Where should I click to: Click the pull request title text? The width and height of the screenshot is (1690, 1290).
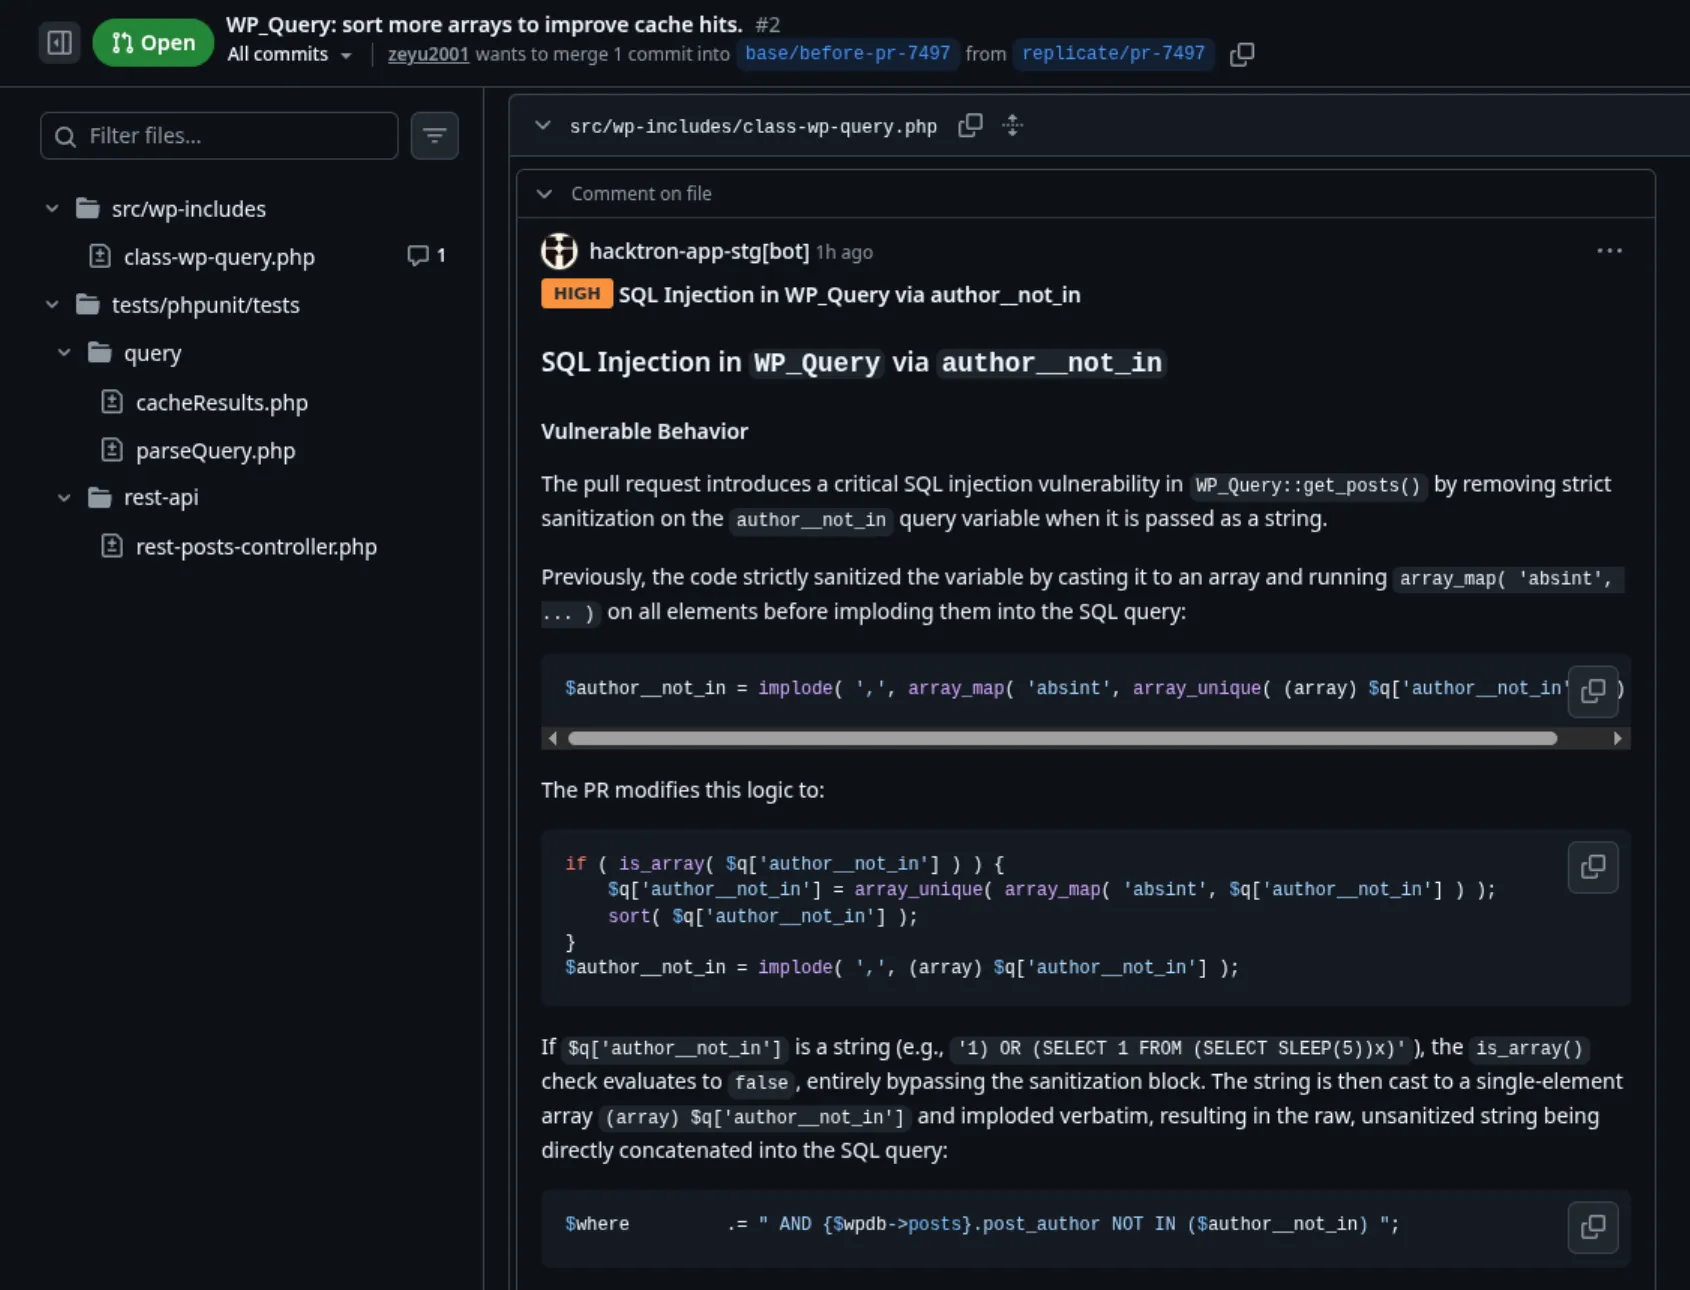(x=484, y=24)
